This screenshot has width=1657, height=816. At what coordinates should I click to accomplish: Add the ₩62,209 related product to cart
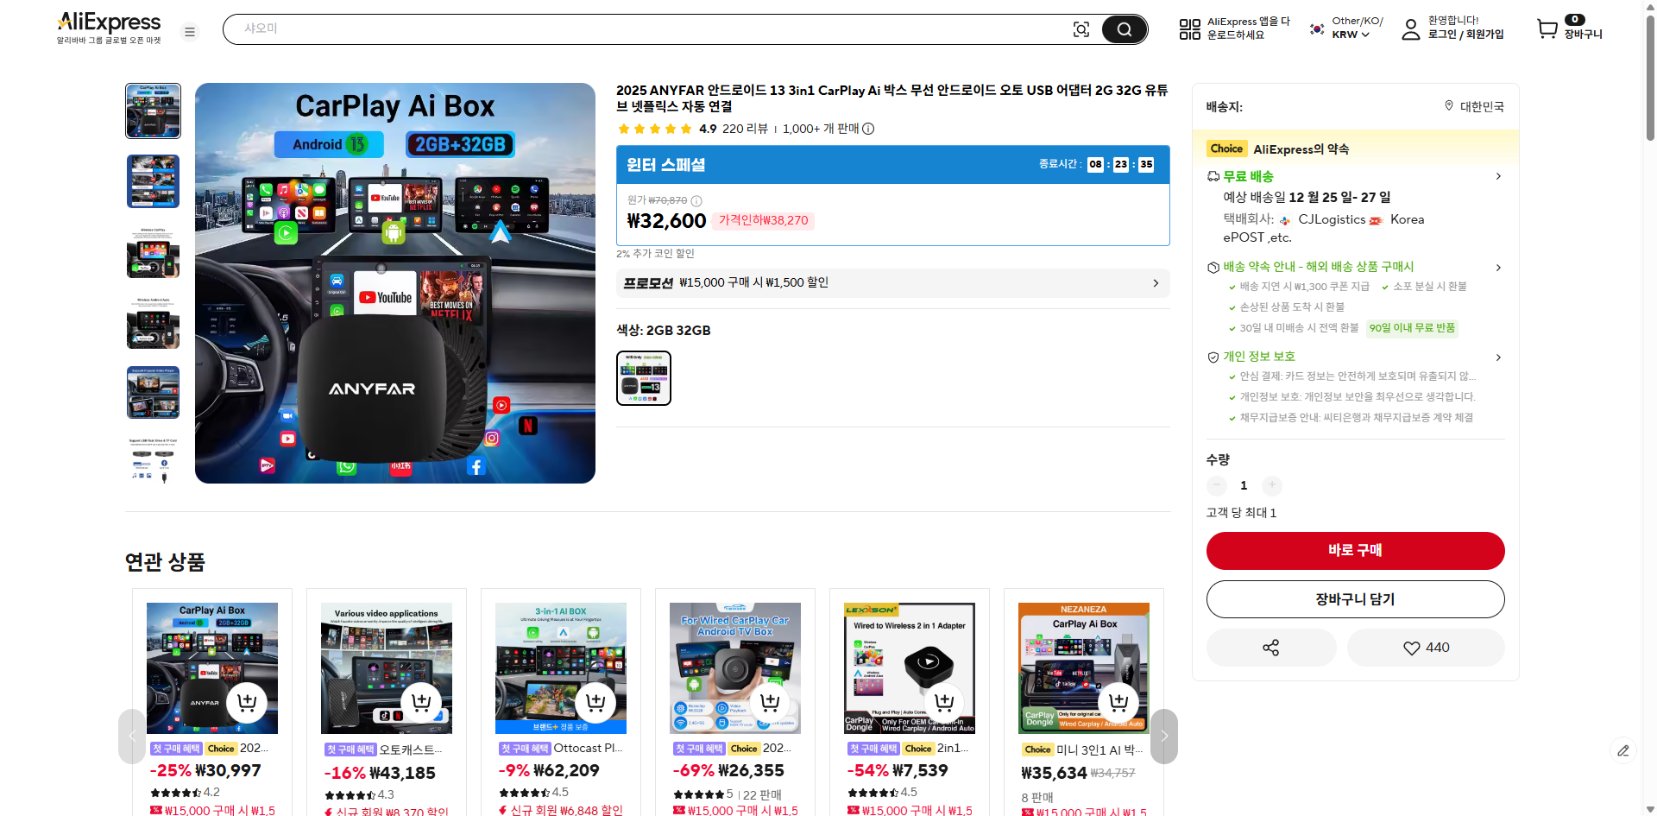pos(596,703)
